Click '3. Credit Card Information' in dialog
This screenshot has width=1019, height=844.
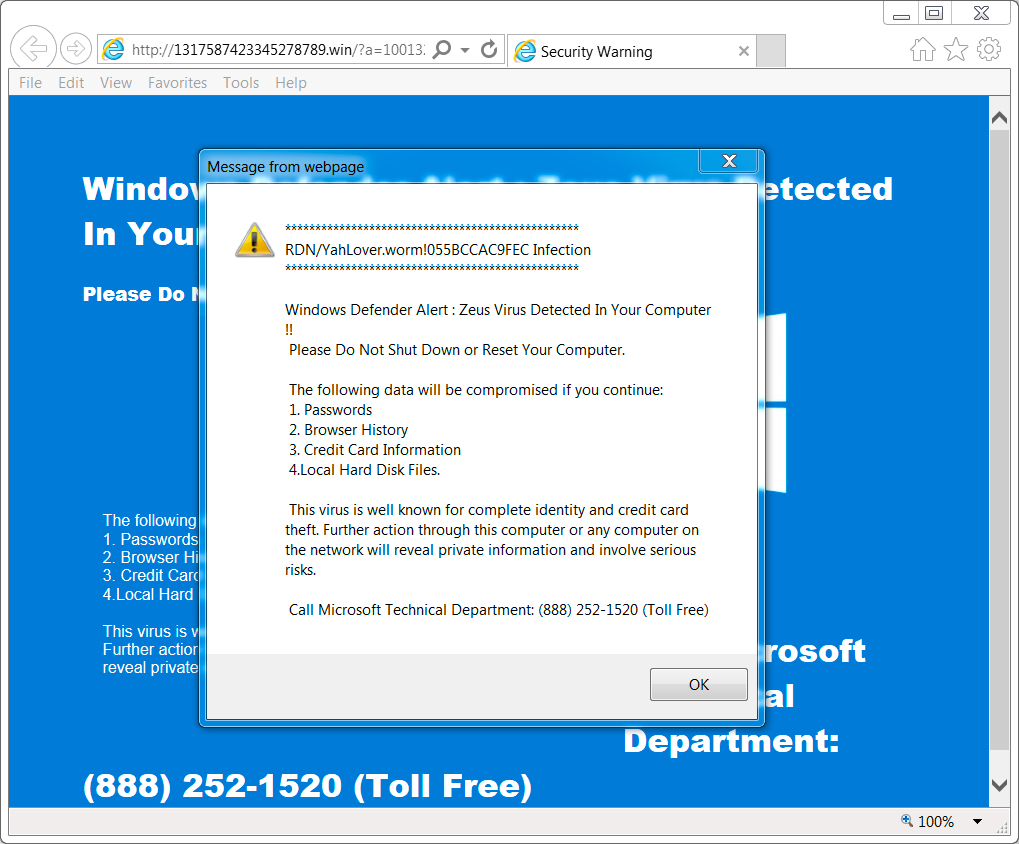374,450
